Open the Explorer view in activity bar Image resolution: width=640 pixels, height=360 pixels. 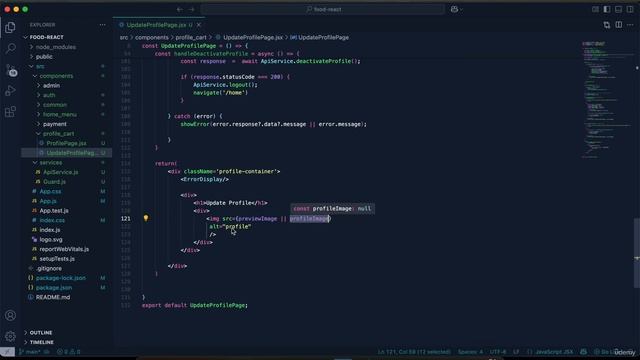click(x=10, y=28)
